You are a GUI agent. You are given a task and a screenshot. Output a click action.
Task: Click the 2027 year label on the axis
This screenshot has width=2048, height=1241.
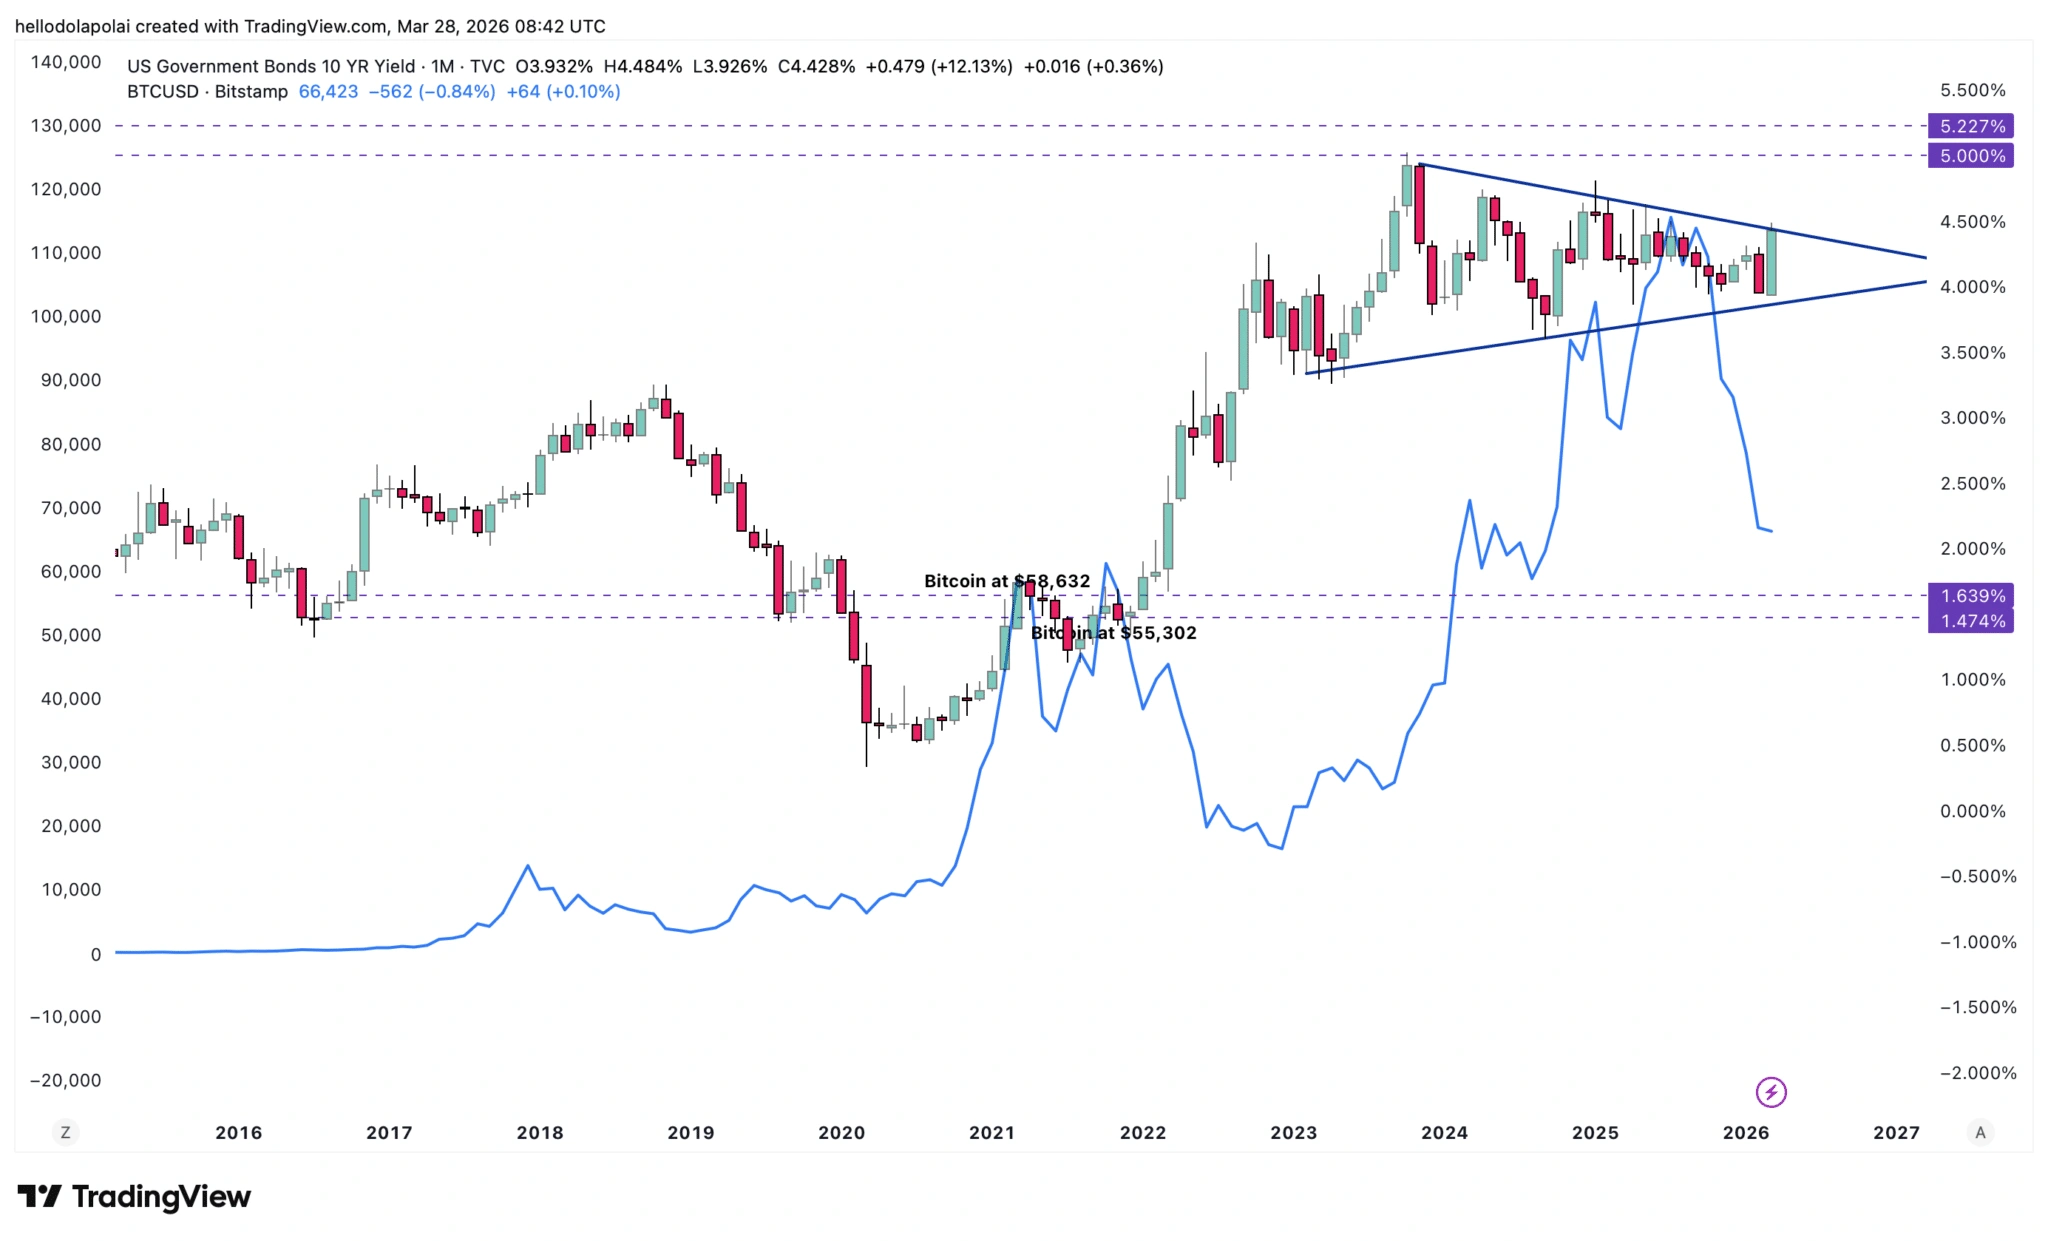tap(1896, 1133)
